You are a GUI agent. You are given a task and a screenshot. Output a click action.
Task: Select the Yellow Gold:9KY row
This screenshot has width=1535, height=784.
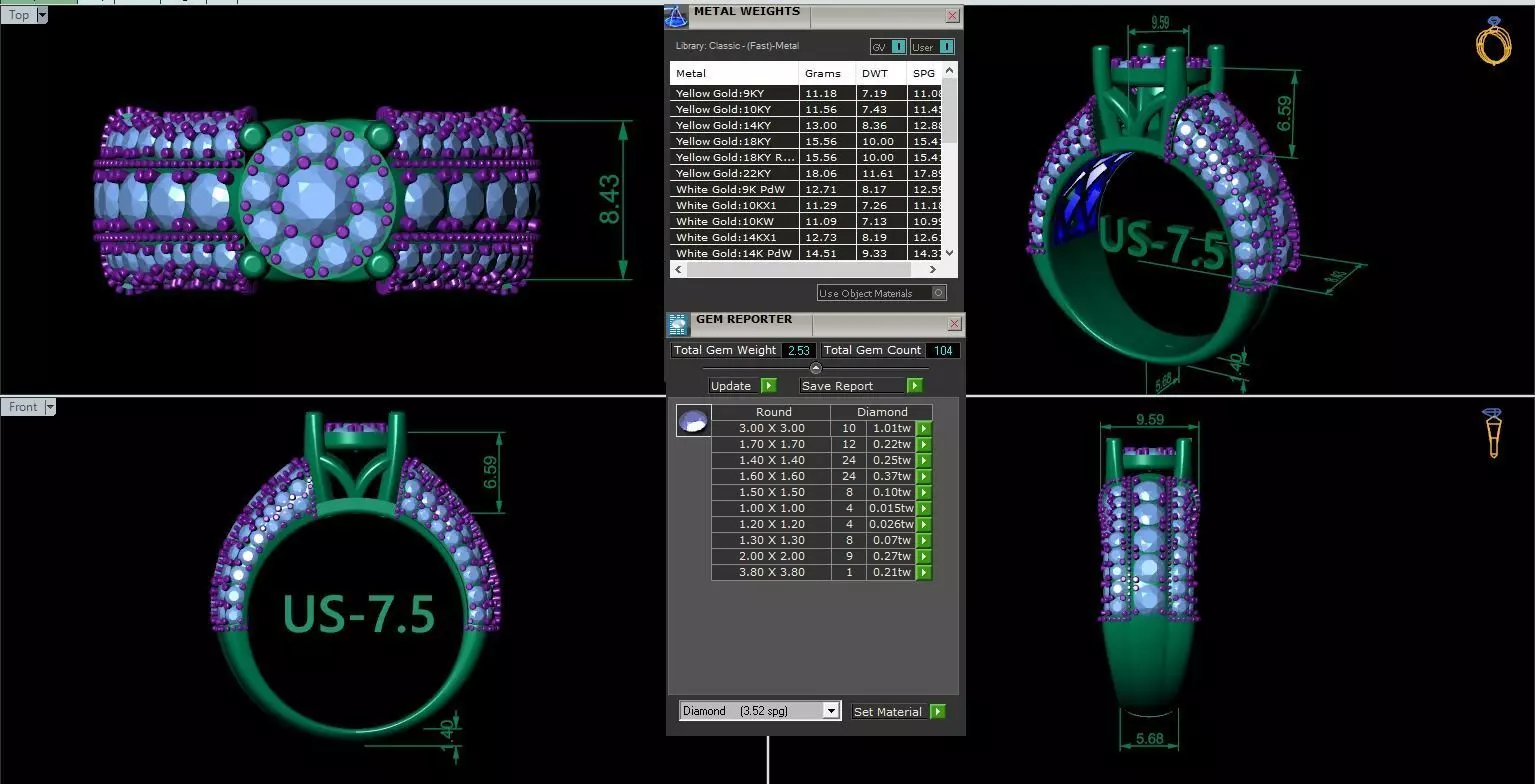pos(807,93)
